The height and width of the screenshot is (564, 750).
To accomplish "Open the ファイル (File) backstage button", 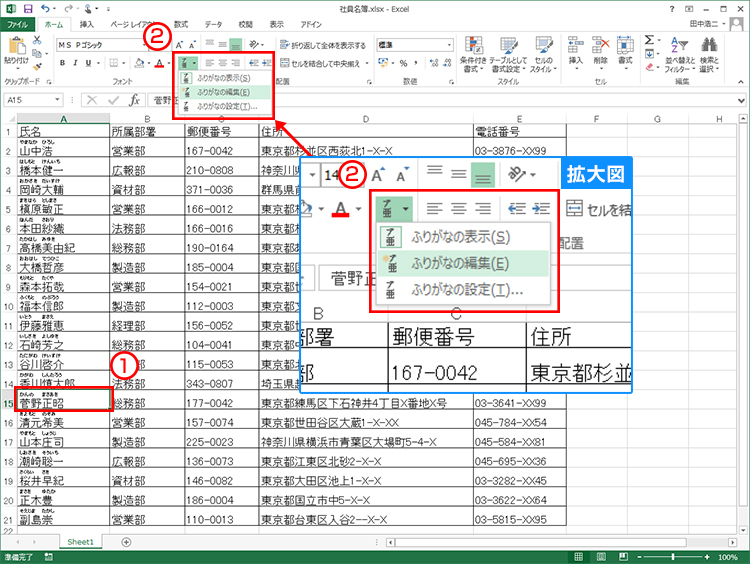I will [18, 23].
